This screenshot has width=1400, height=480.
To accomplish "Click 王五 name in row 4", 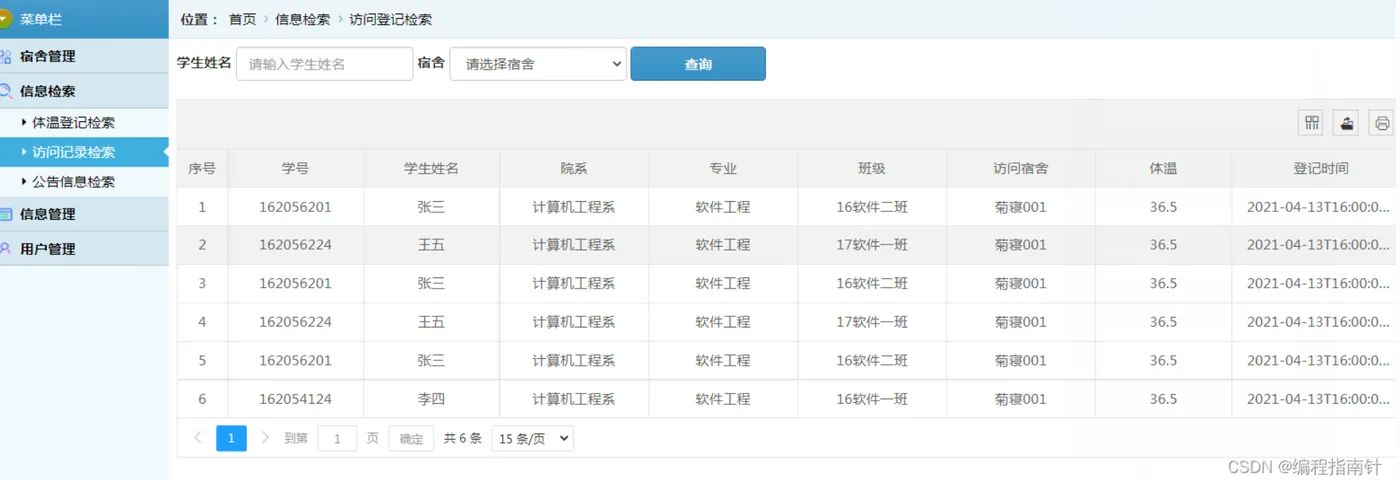I will (431, 322).
